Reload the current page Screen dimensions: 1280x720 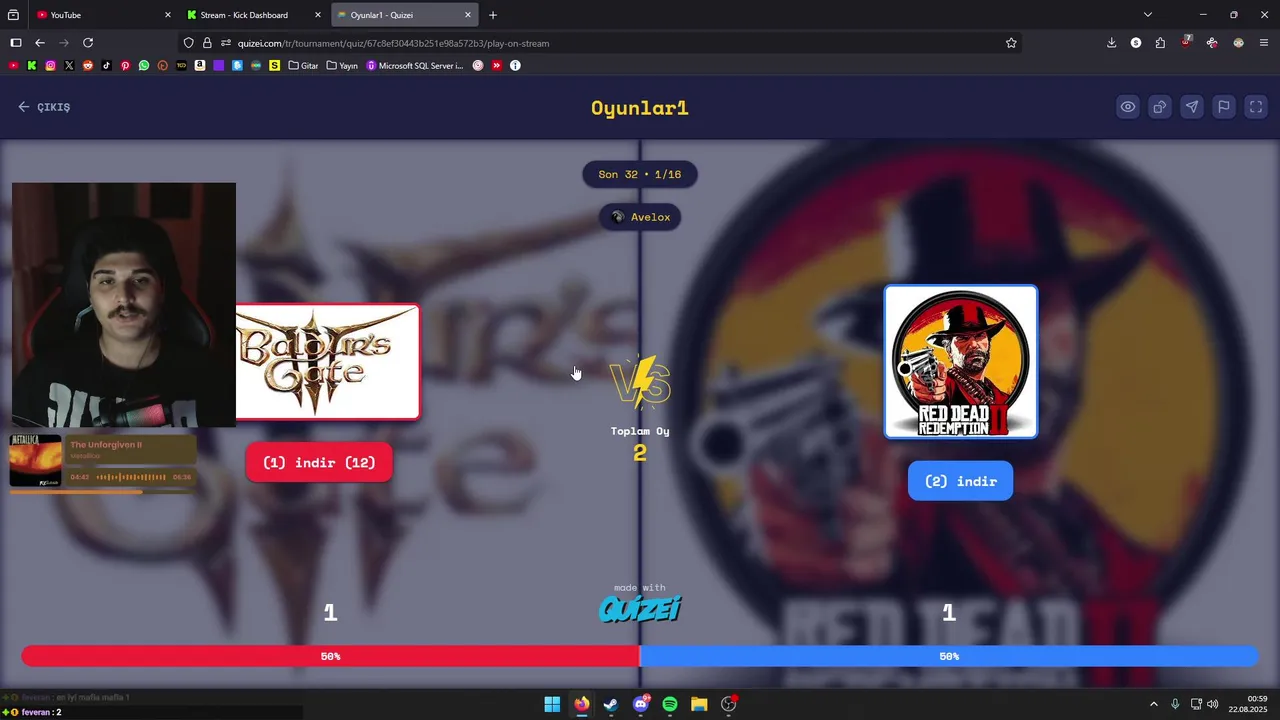[88, 43]
